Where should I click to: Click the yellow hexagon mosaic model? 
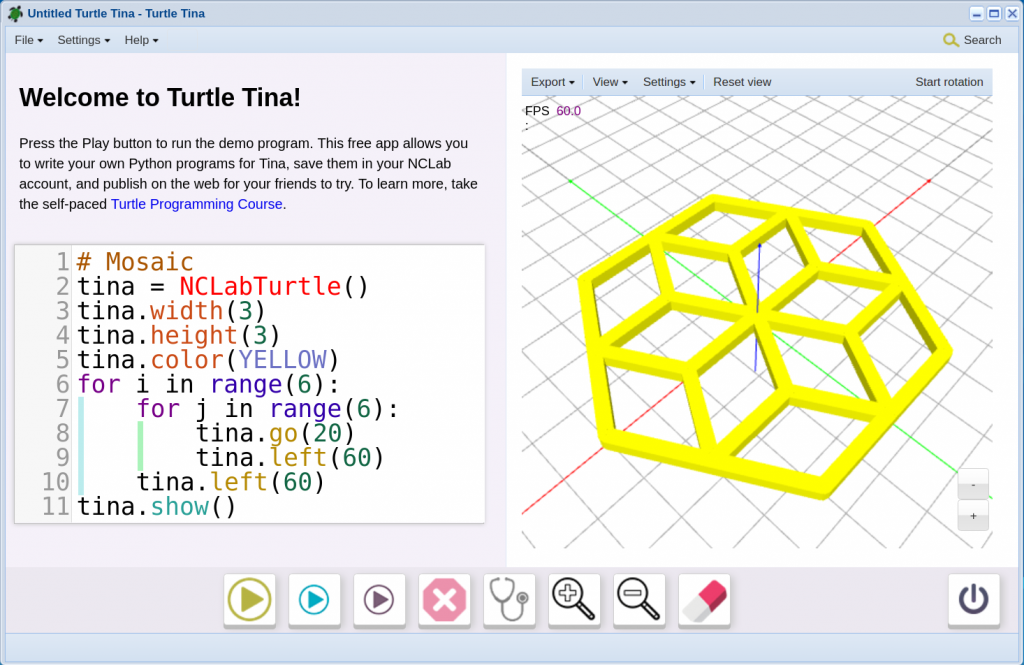763,346
